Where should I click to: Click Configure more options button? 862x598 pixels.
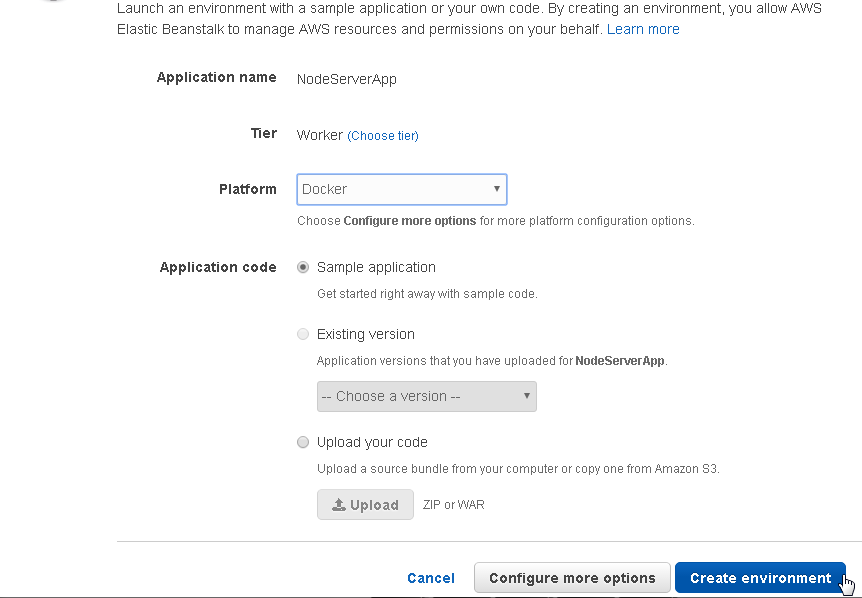pos(572,578)
